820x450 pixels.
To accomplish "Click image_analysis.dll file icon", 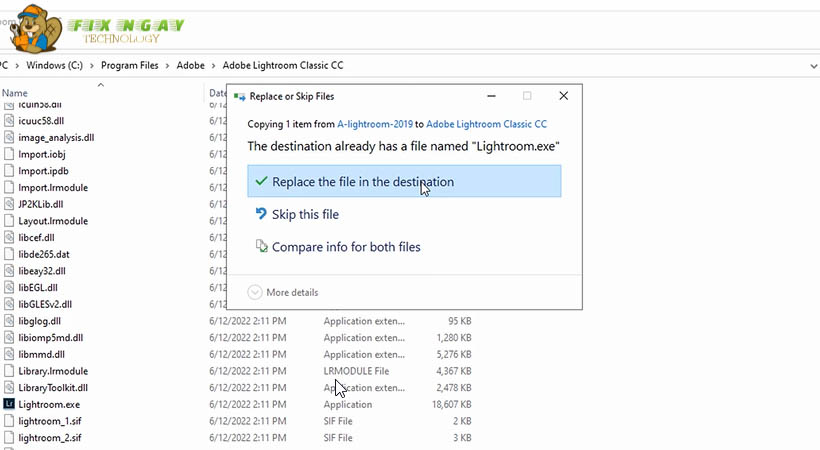I will [8, 137].
